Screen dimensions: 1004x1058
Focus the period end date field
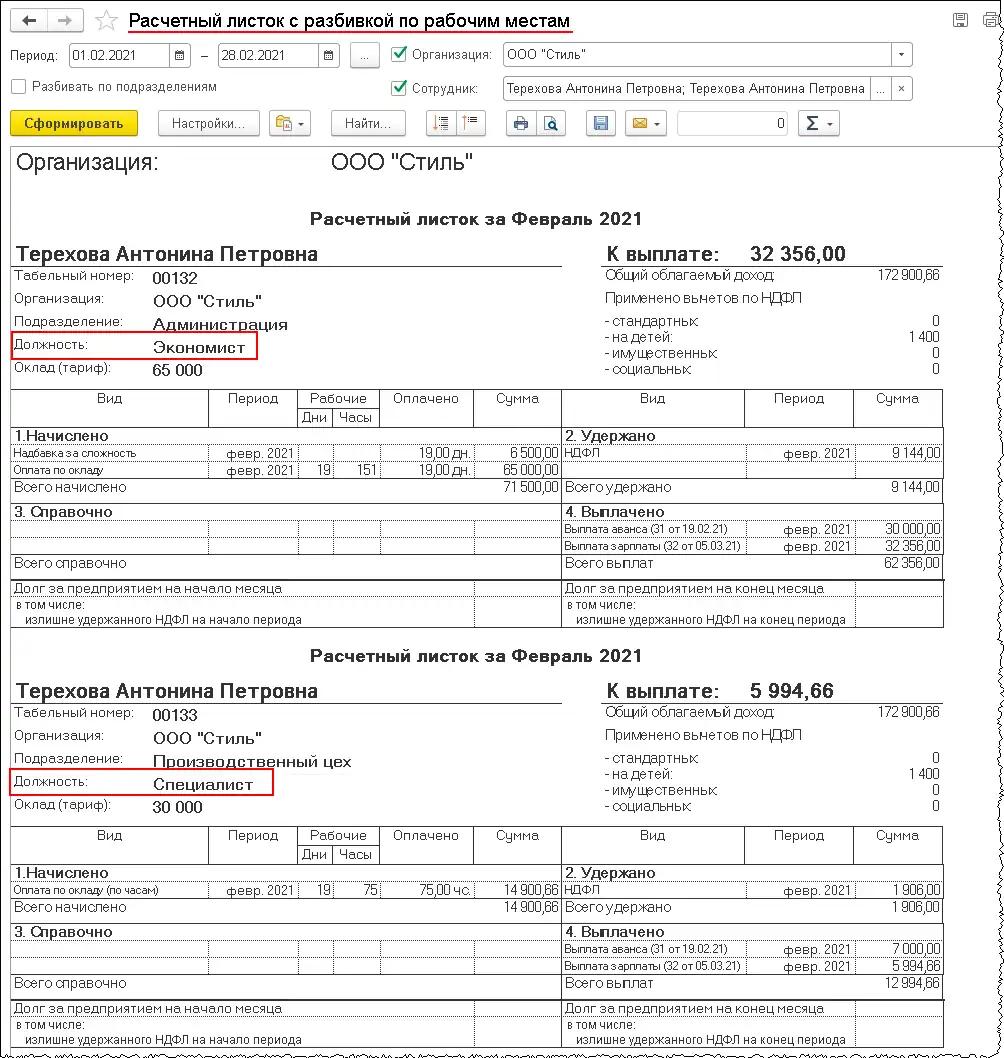pos(269,55)
